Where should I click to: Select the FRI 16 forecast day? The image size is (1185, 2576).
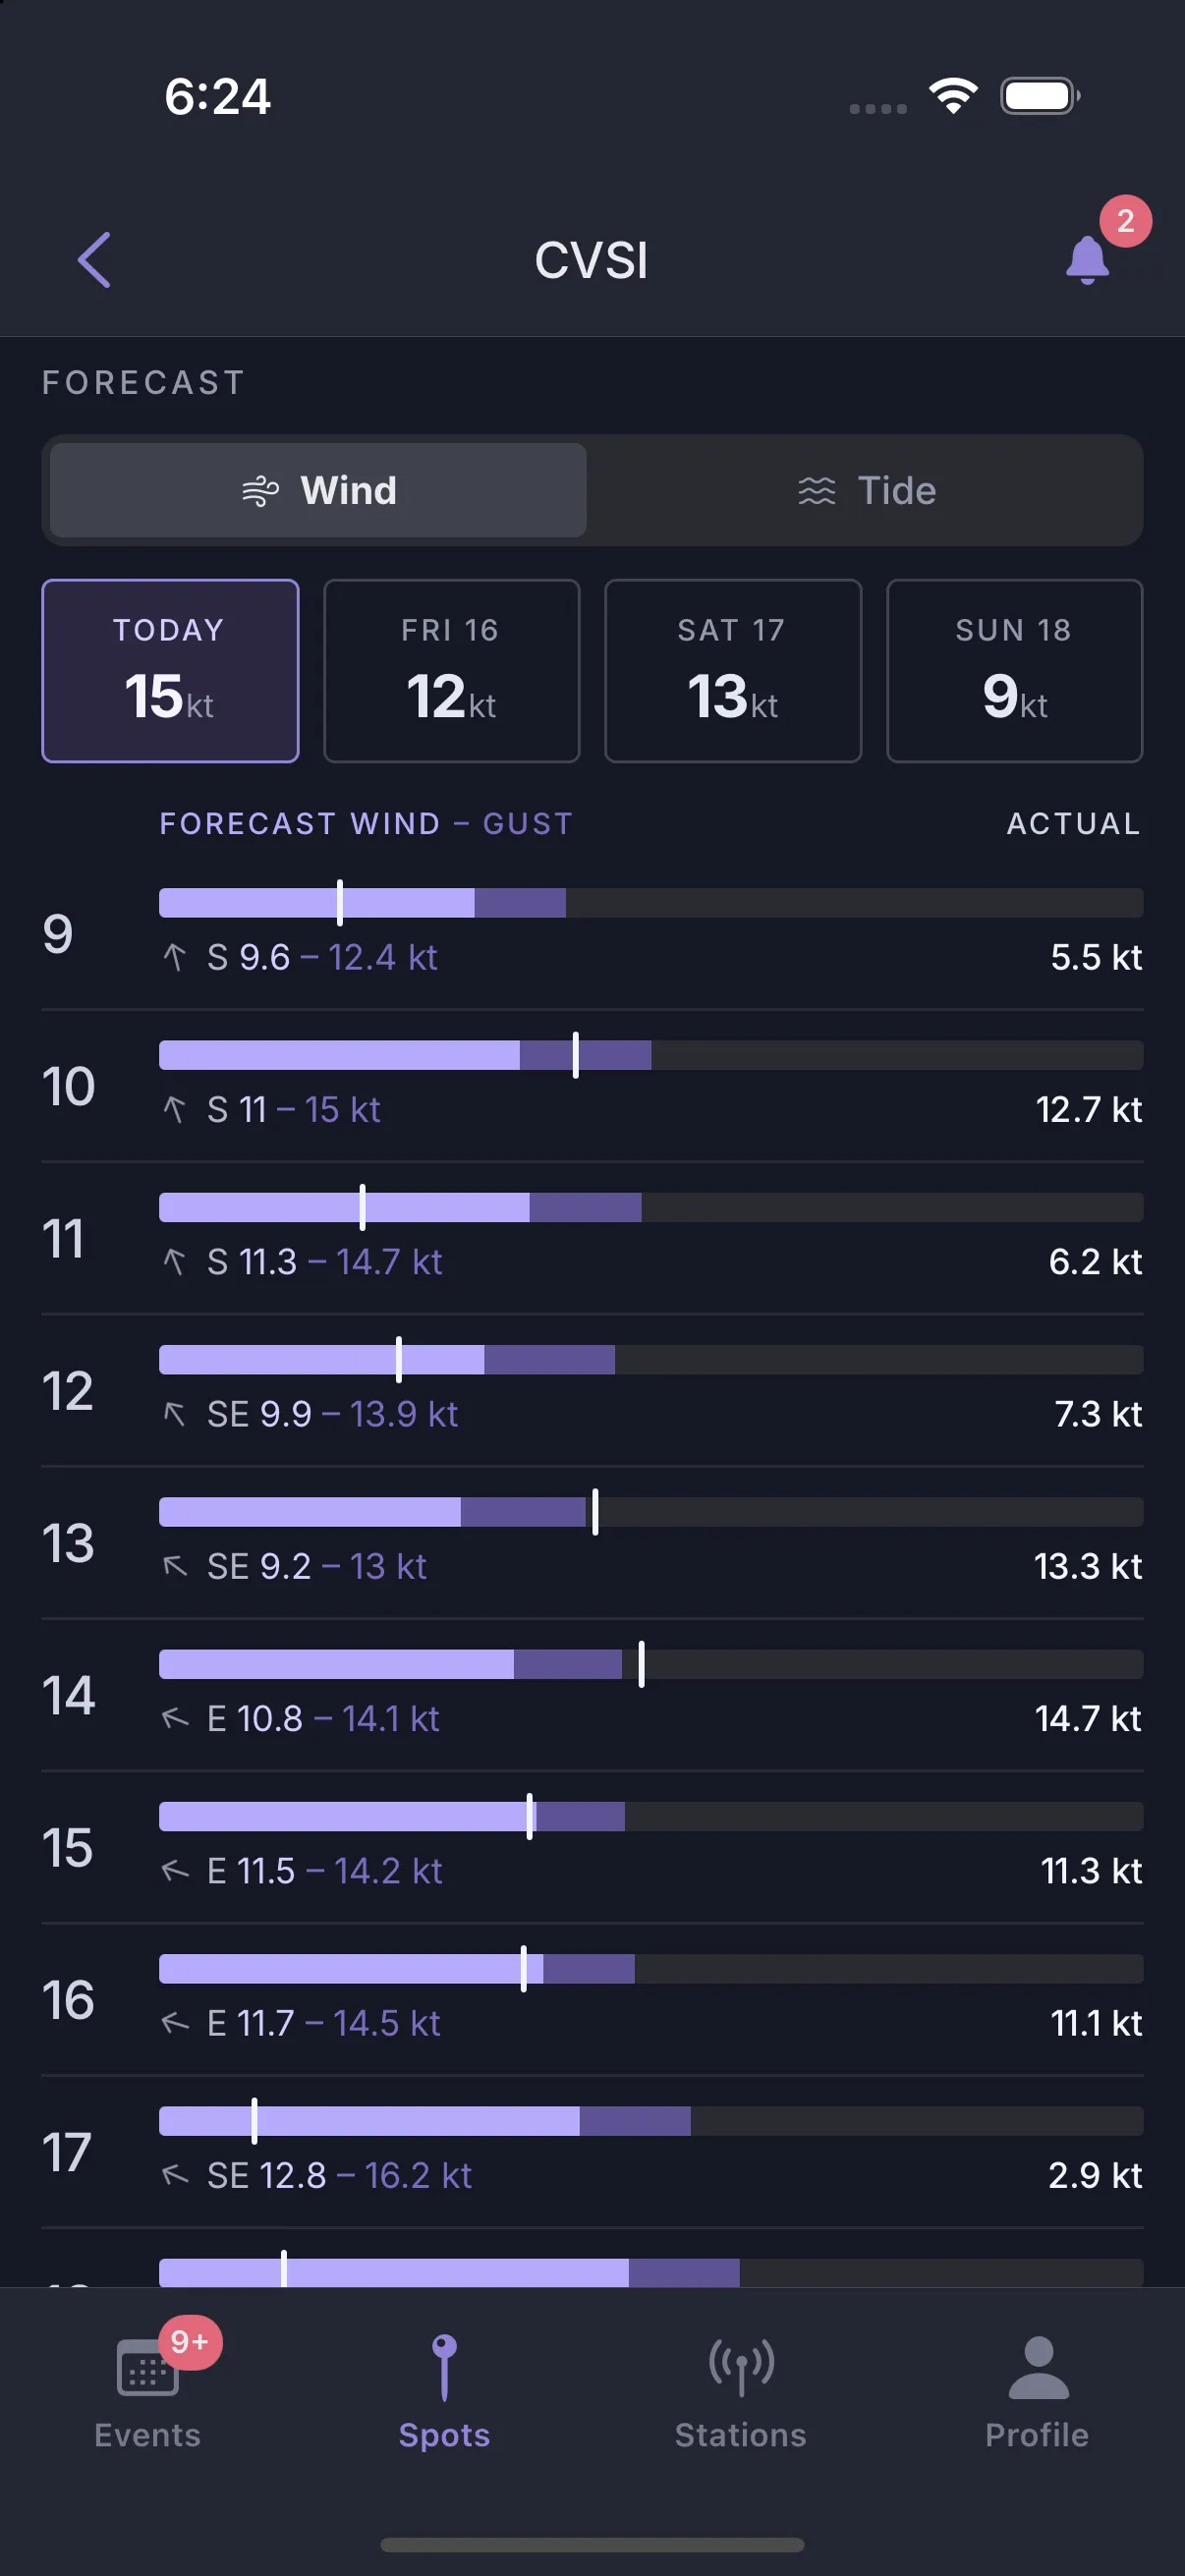[452, 671]
